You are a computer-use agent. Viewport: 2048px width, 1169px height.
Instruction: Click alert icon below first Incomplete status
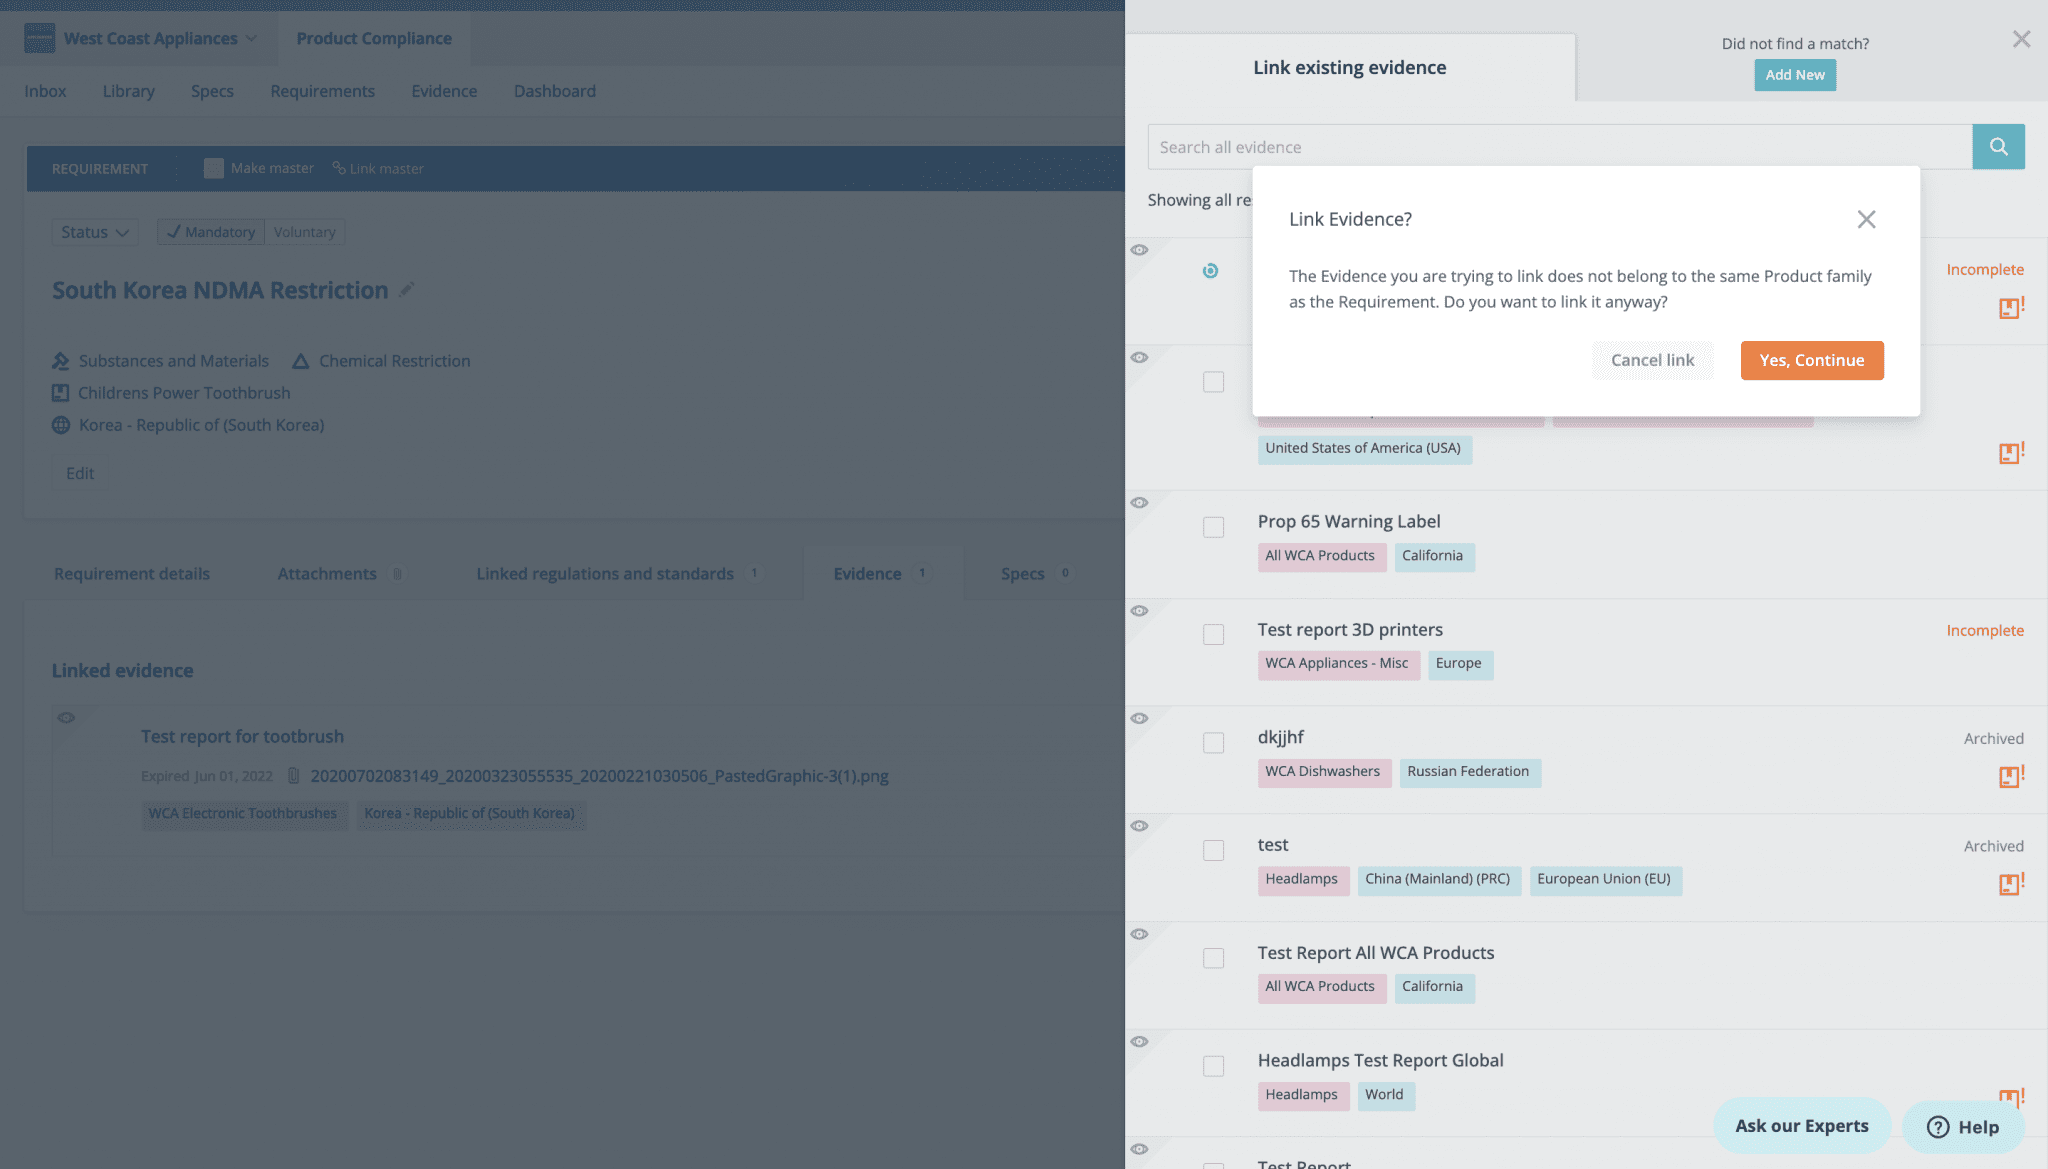point(2011,308)
